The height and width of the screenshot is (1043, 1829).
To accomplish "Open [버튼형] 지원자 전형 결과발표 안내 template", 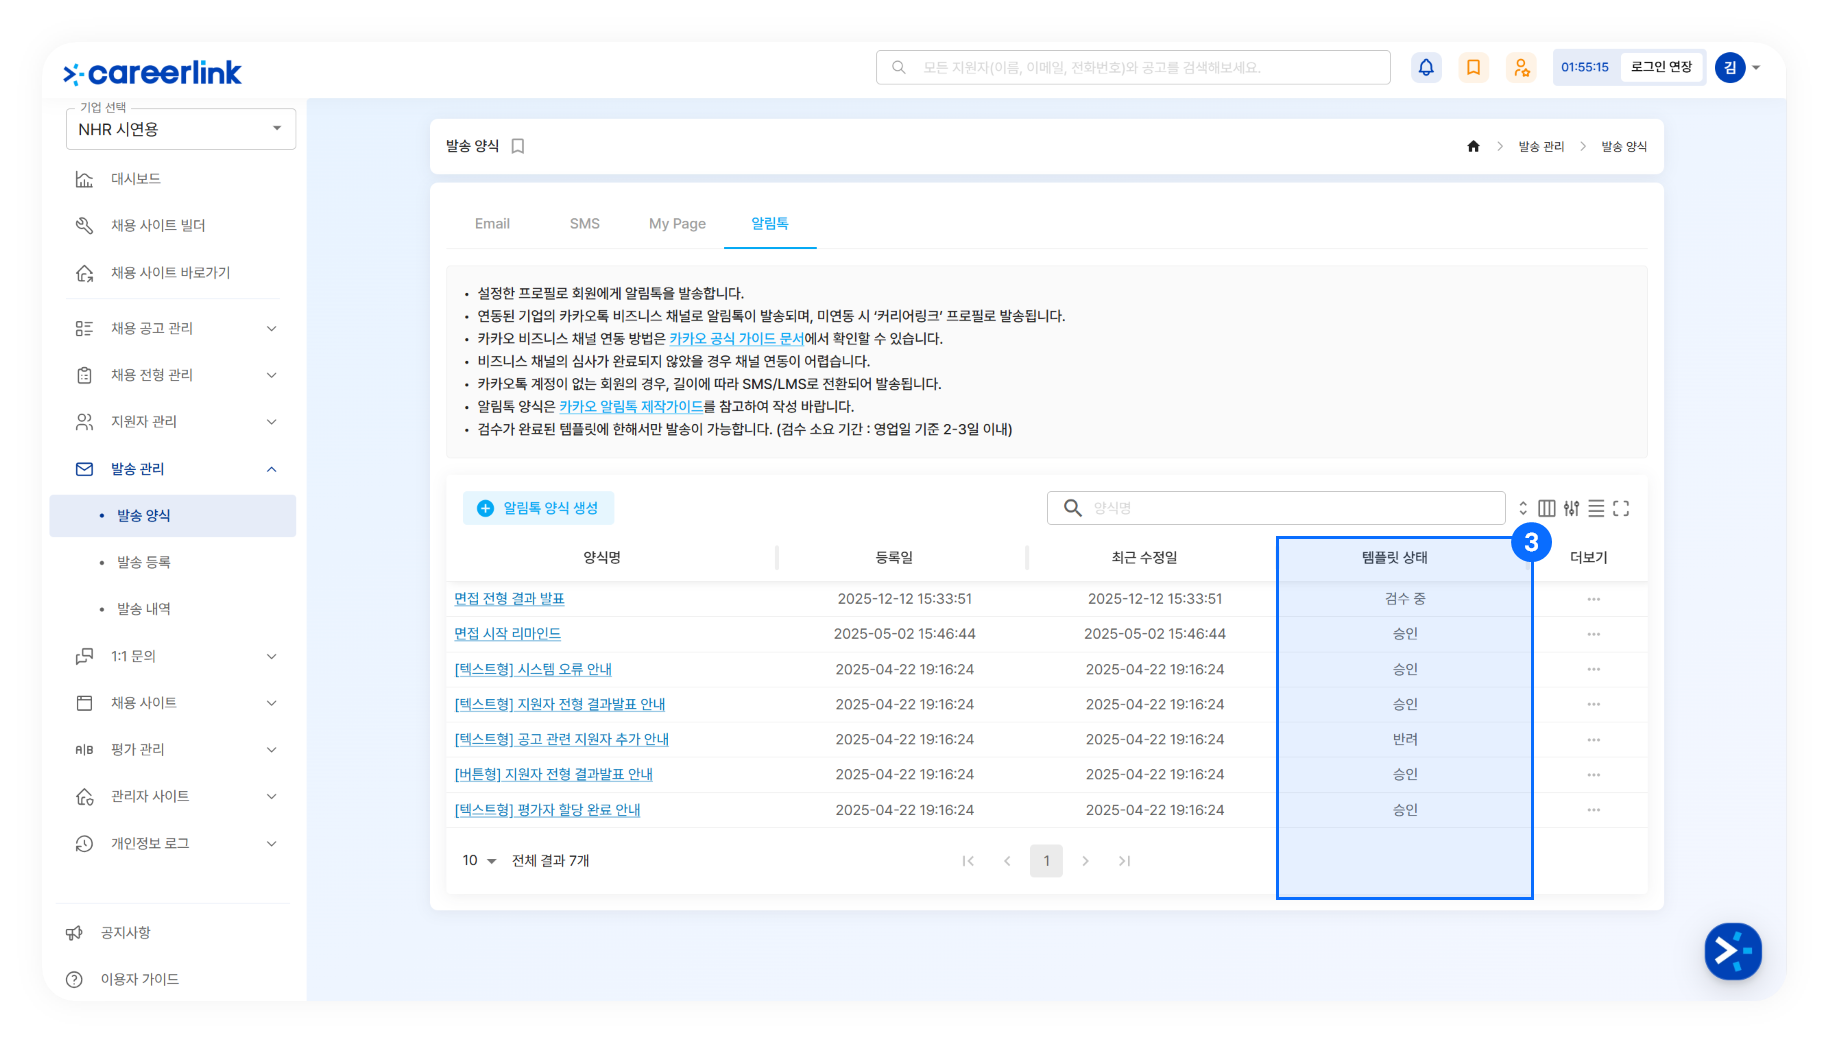I will [554, 775].
